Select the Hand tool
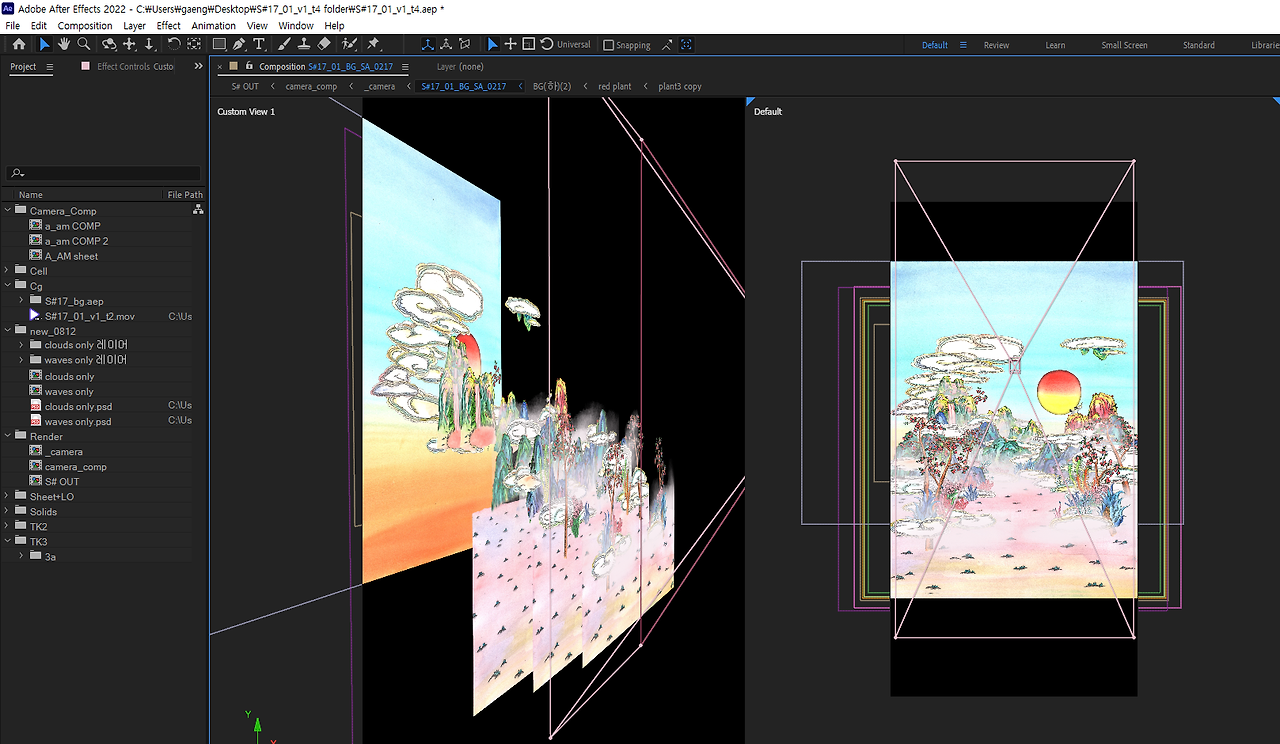 point(64,44)
